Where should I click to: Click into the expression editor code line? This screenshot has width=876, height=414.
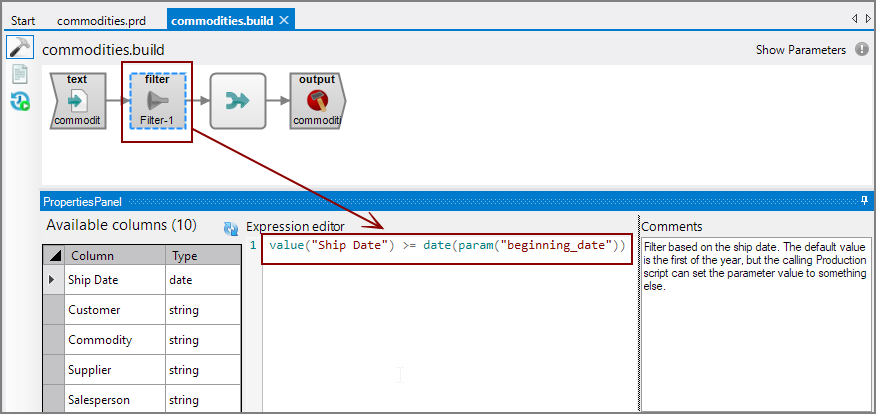coord(446,245)
